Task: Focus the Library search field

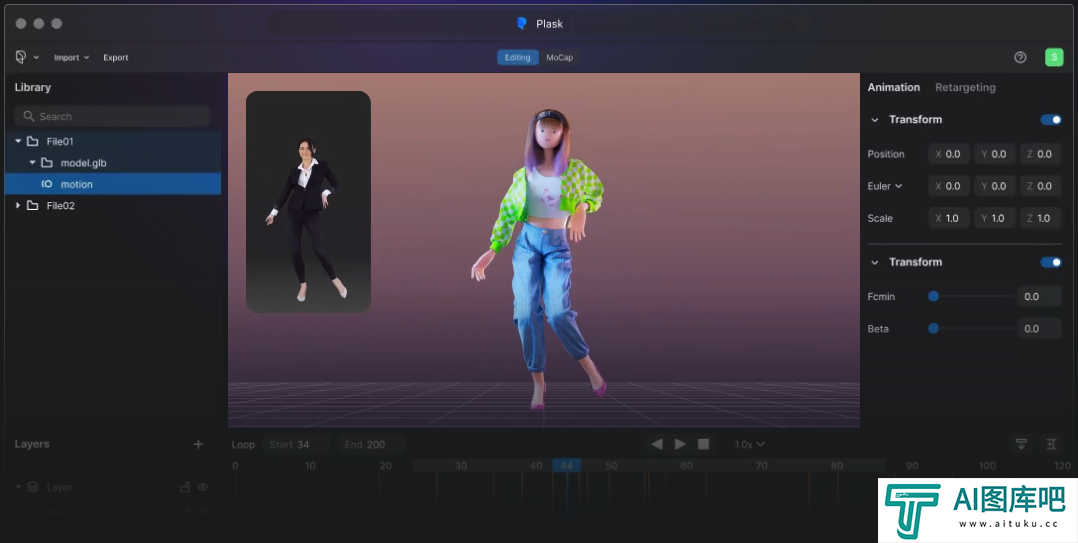Action: pyautogui.click(x=112, y=116)
